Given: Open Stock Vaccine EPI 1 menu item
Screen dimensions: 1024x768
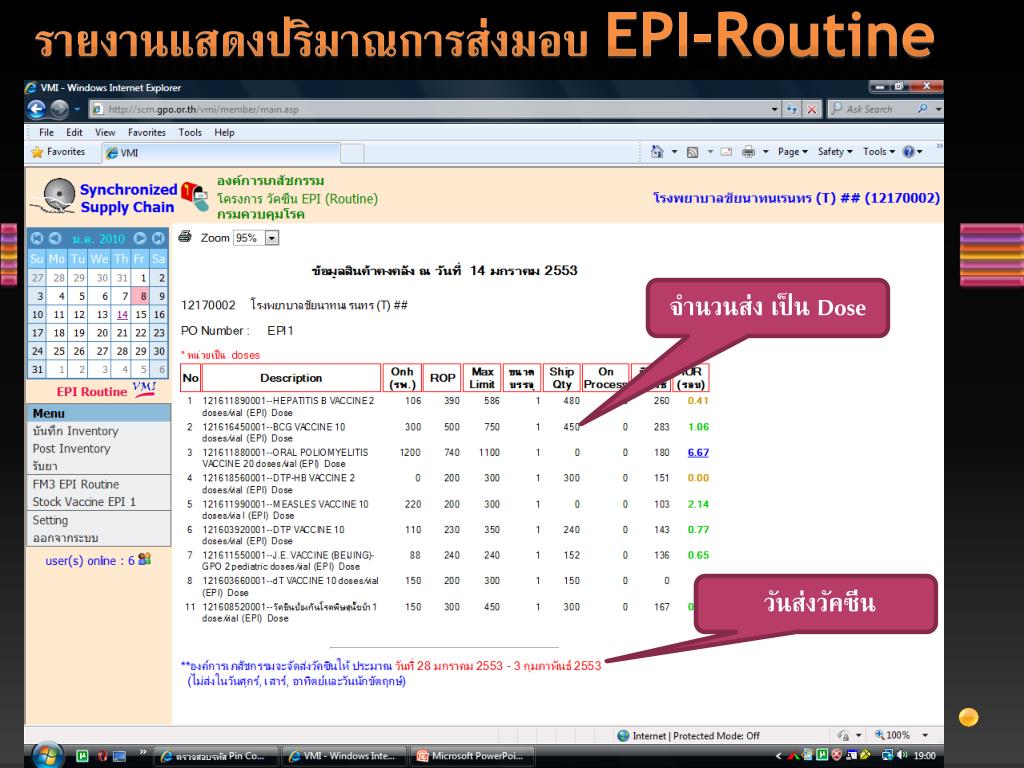Looking at the screenshot, I should [x=84, y=502].
